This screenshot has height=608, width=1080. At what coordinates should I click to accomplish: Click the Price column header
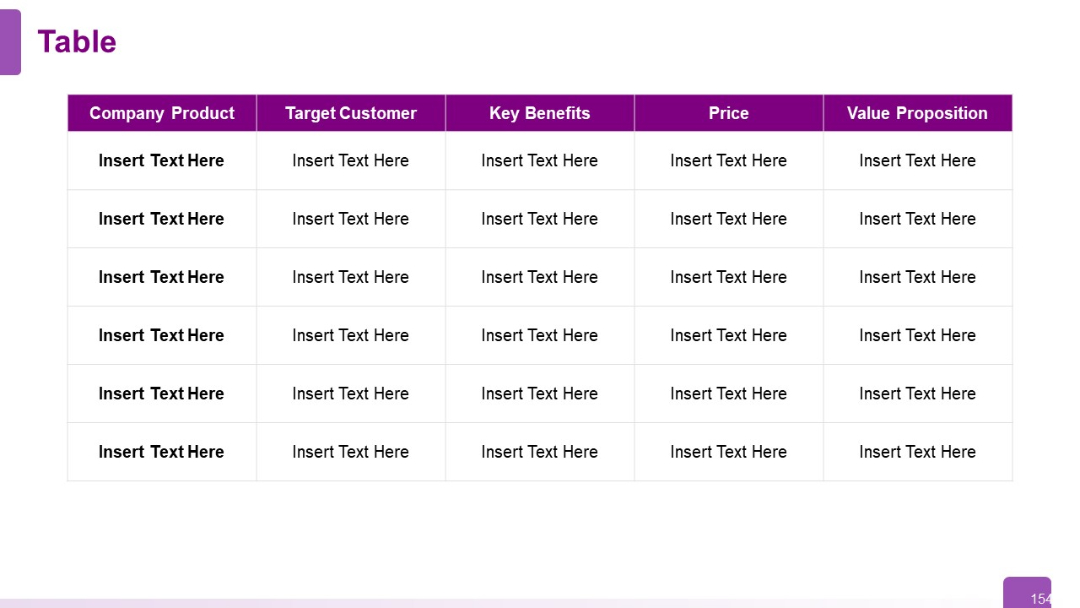pyautogui.click(x=729, y=113)
